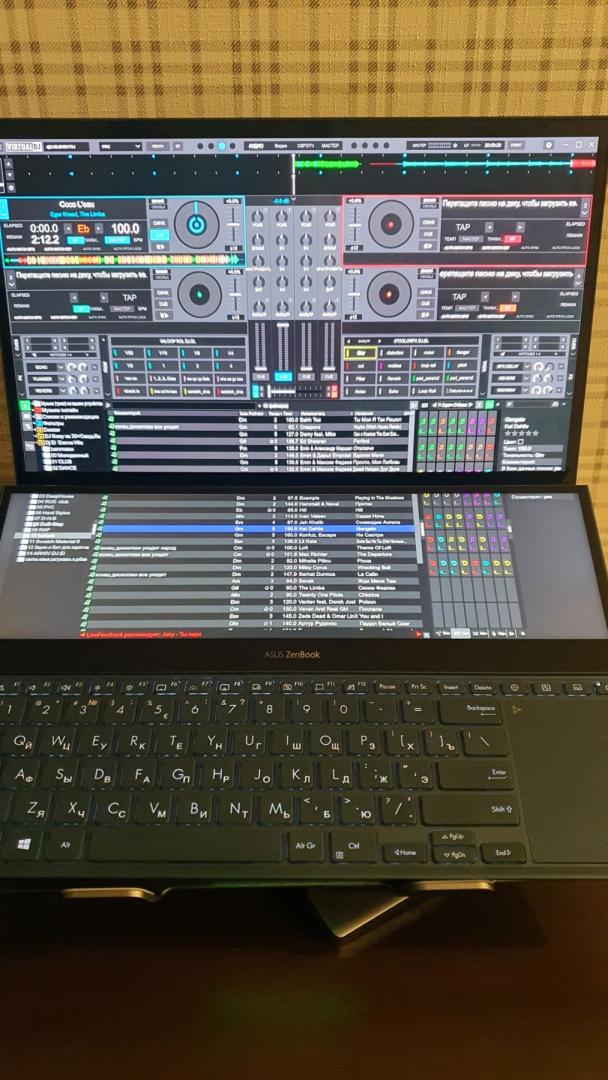Image resolution: width=608 pixels, height=1080 pixels.
Task: Click the lower-right deck's jog wheel
Action: pos(389,293)
